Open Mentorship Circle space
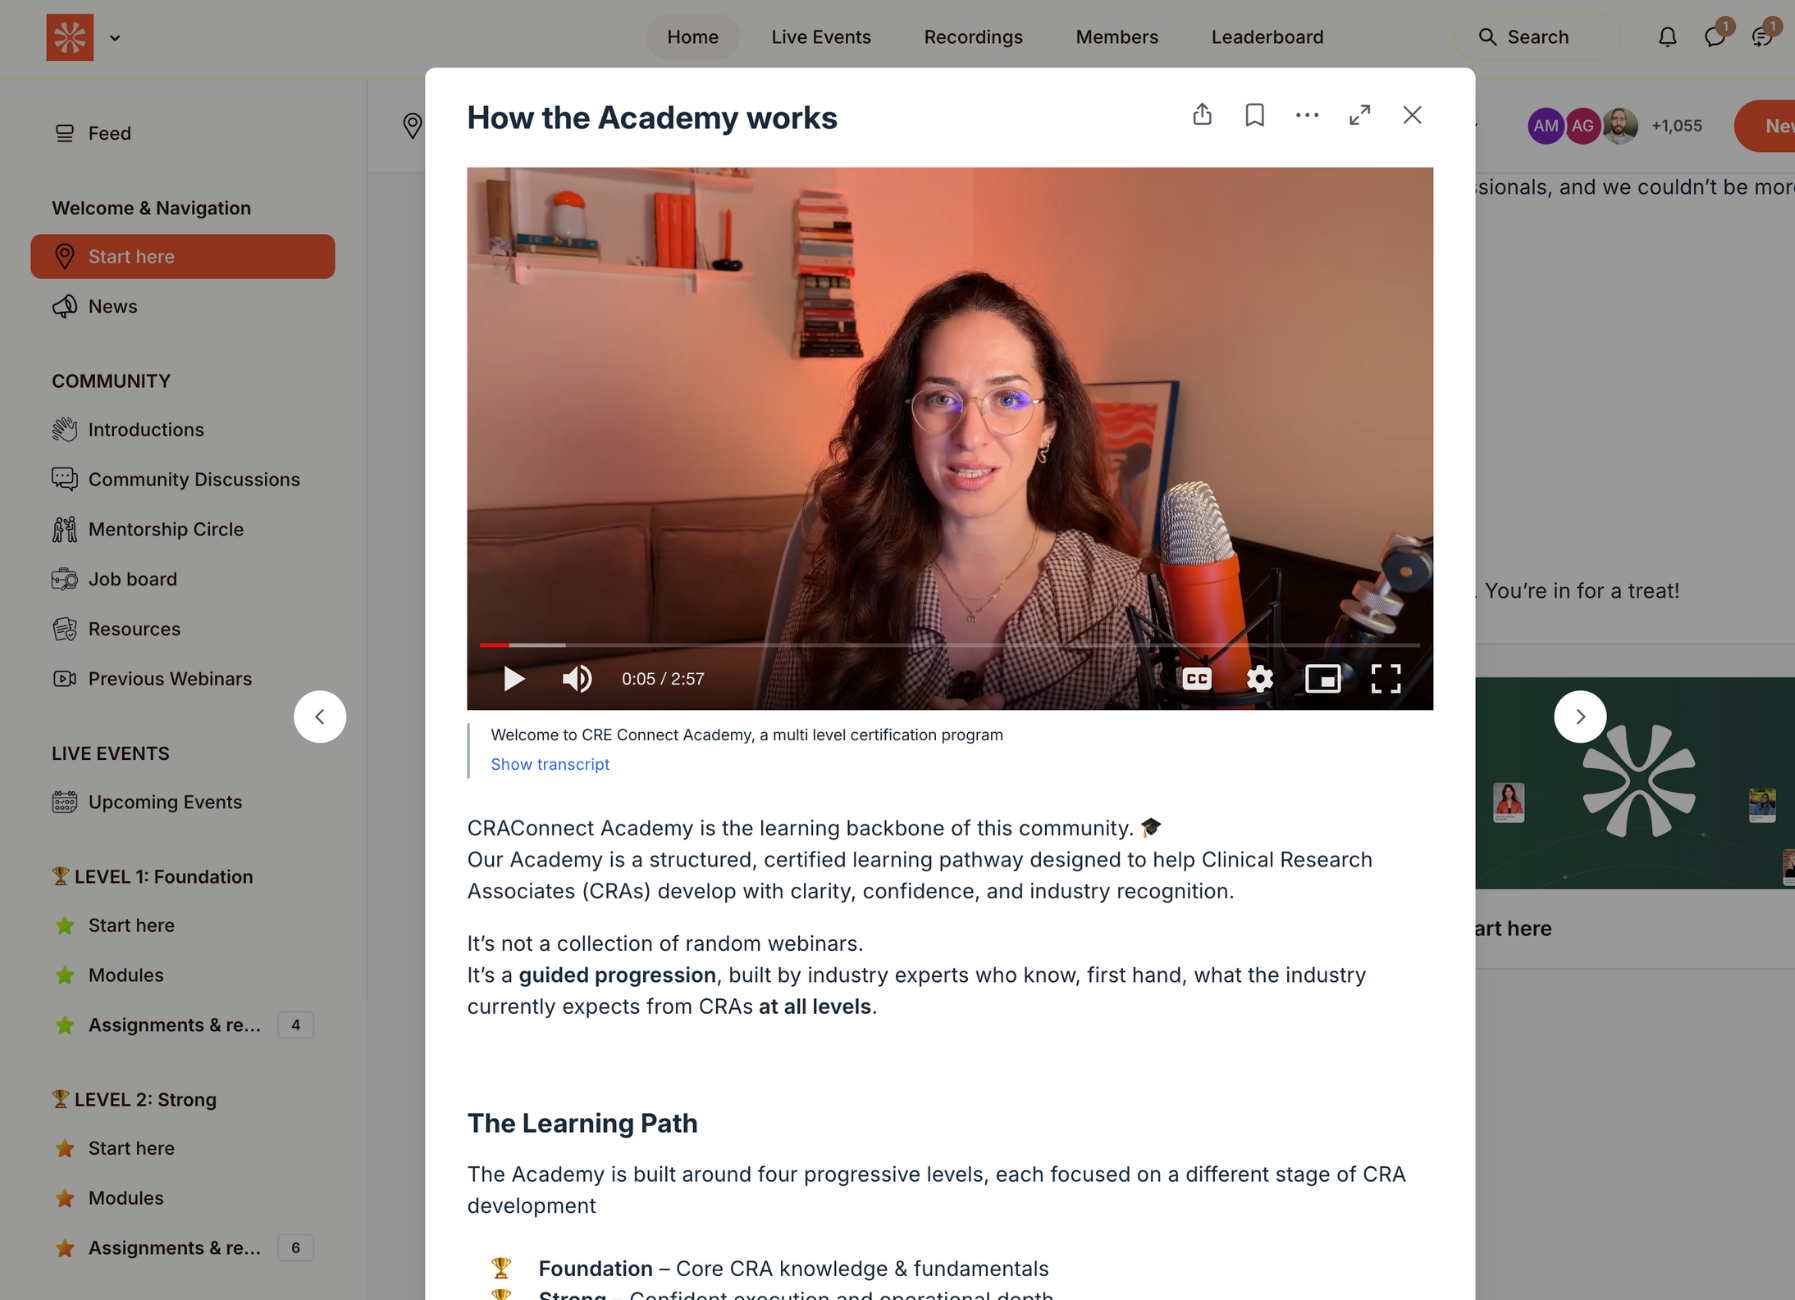 click(183, 530)
